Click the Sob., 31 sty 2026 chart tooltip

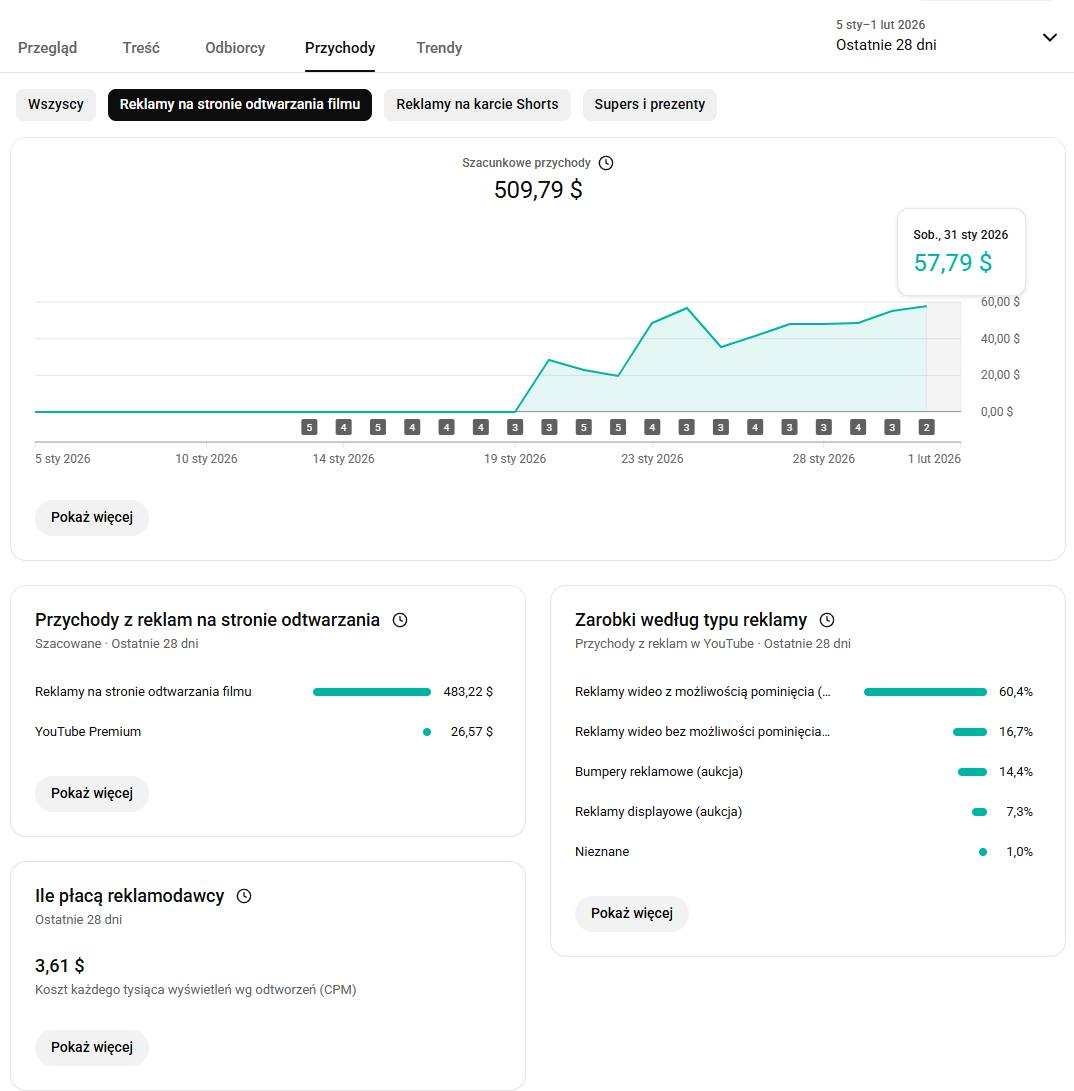[960, 251]
